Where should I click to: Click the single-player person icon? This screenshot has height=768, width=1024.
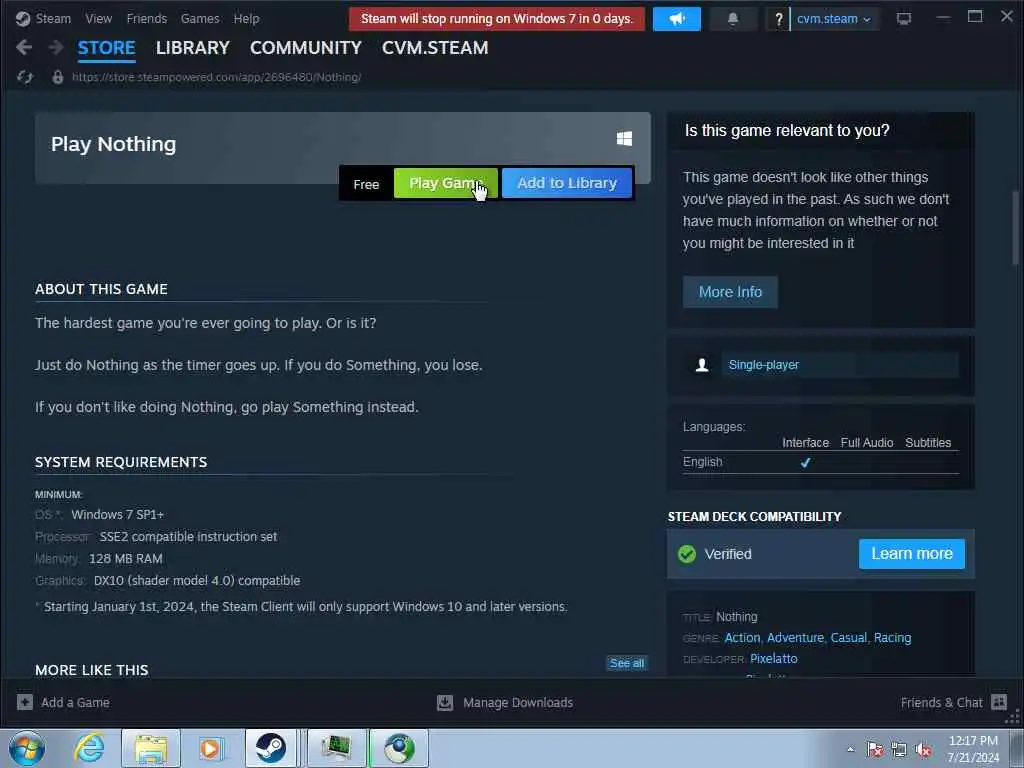pos(702,365)
